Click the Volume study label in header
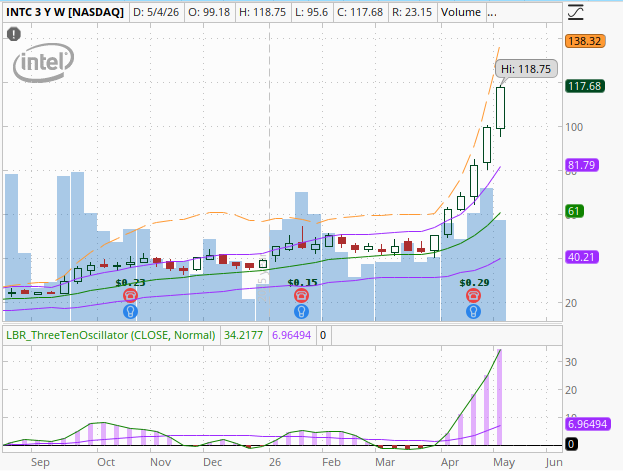 (461, 12)
